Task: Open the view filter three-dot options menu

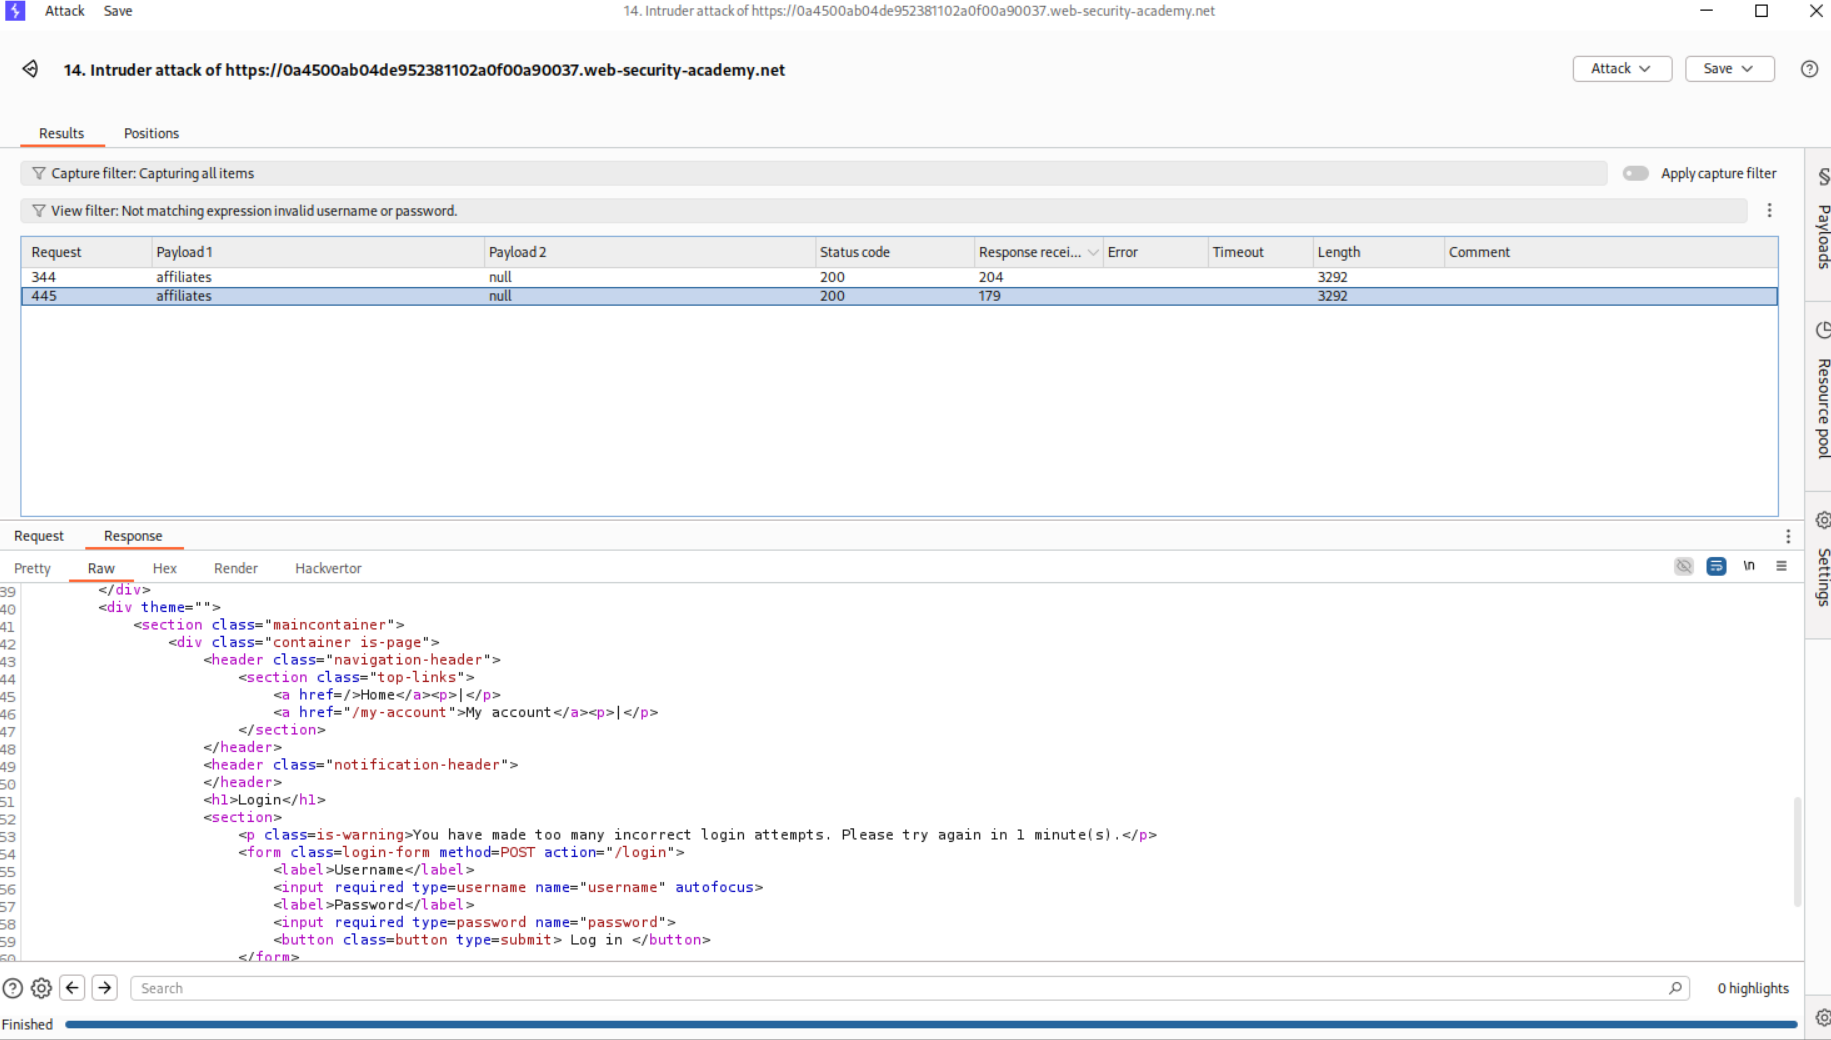Action: [1769, 211]
